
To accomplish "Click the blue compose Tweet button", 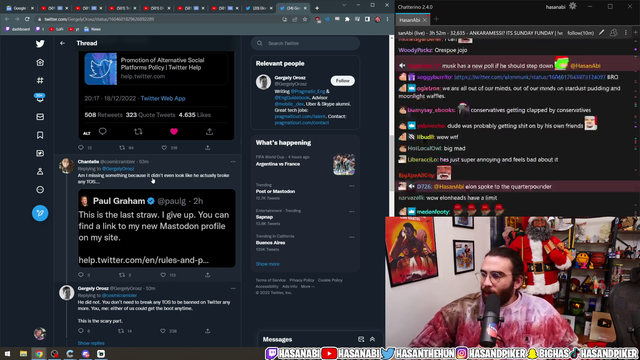I will click(x=40, y=213).
